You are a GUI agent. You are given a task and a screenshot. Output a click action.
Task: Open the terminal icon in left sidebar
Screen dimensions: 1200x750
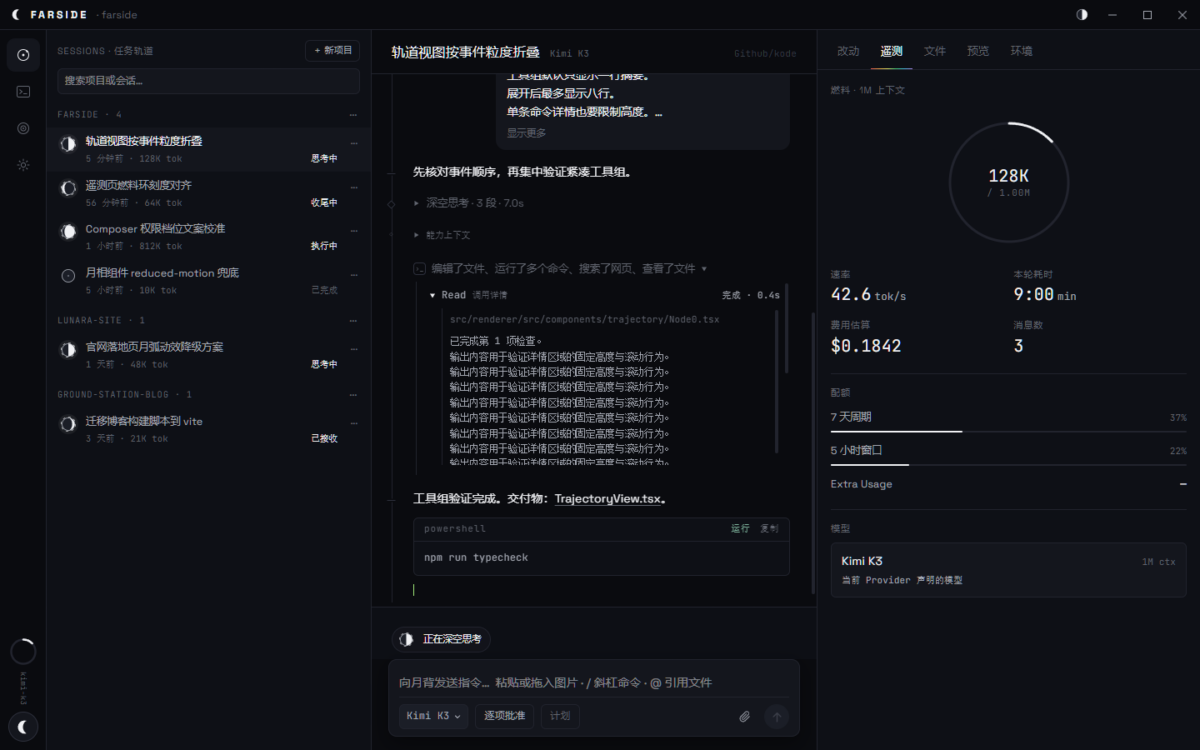[23, 91]
